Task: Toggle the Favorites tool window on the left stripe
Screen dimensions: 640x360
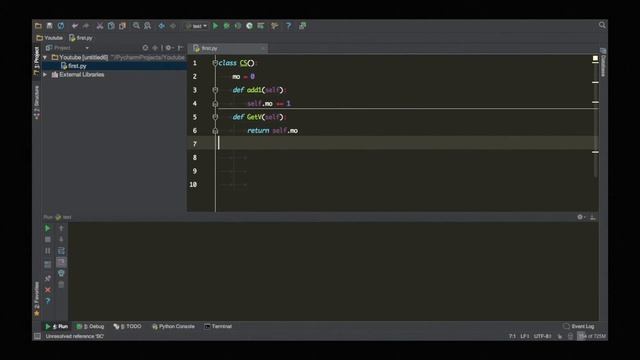Action: [x=37, y=299]
